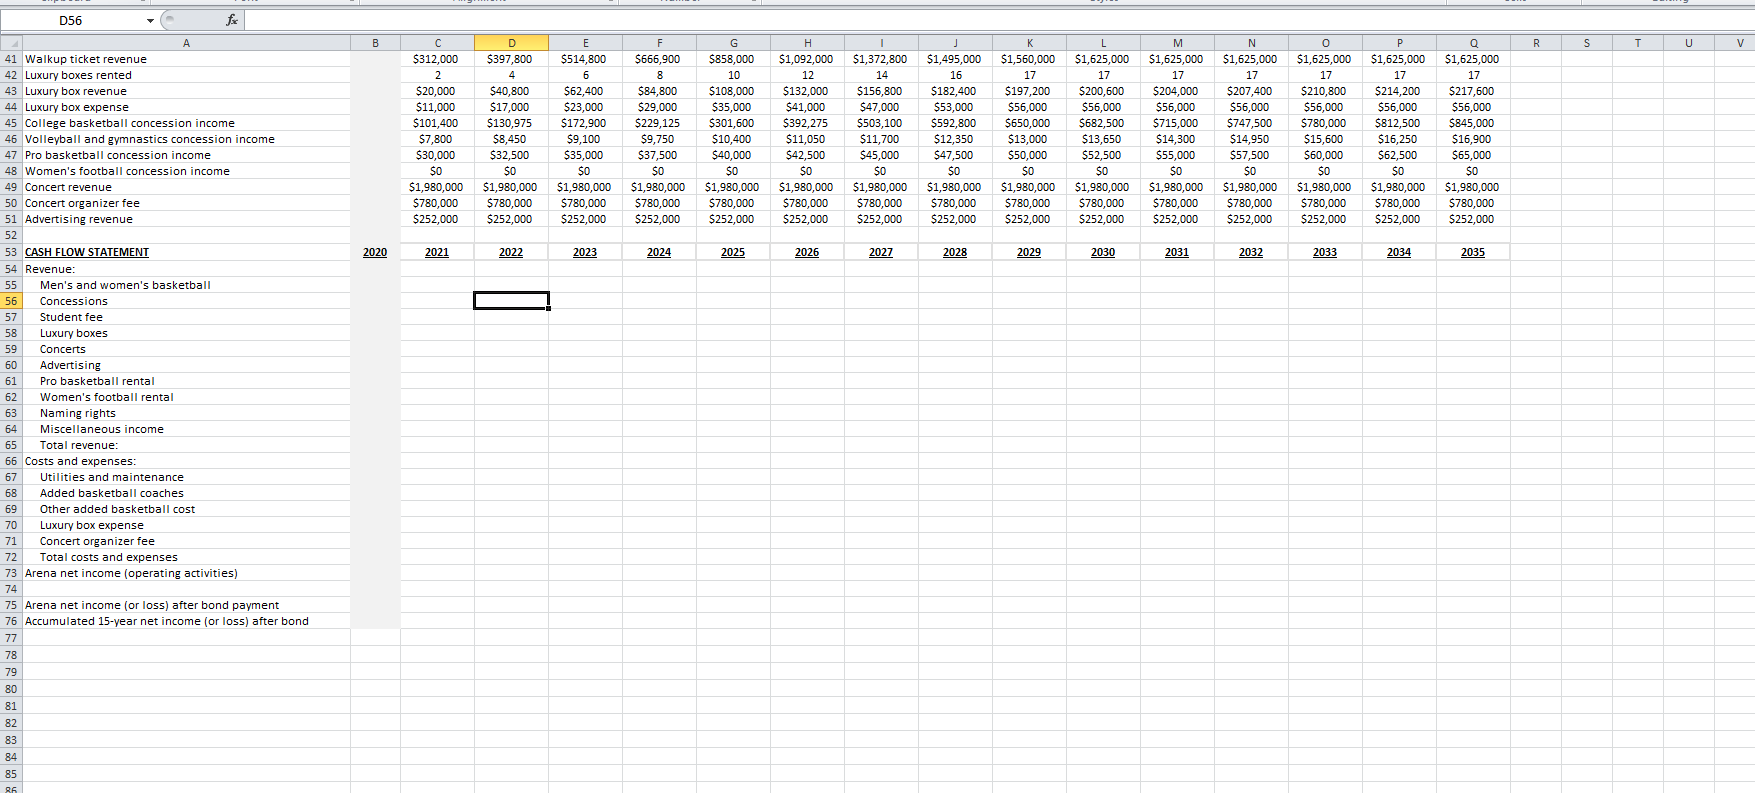Select the column V header

pos(1739,43)
